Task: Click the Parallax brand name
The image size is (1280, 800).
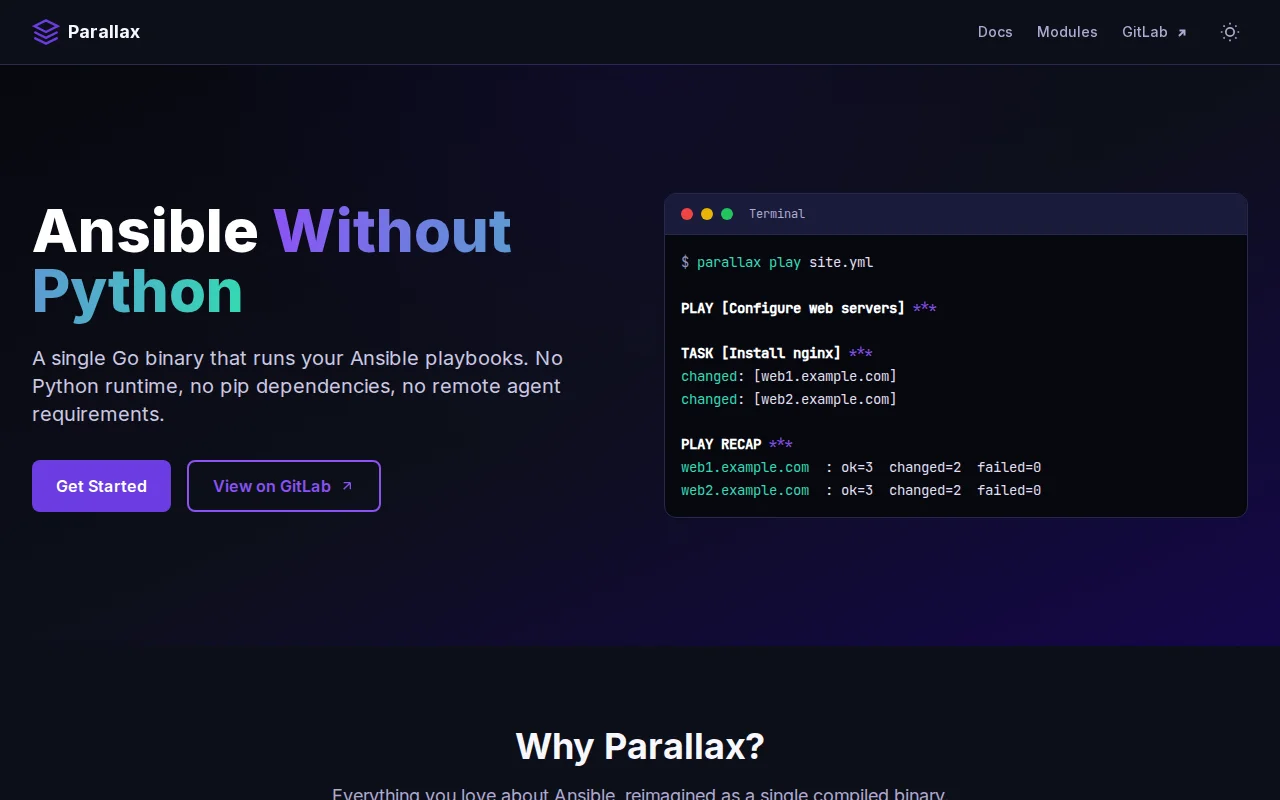Action: coord(104,32)
